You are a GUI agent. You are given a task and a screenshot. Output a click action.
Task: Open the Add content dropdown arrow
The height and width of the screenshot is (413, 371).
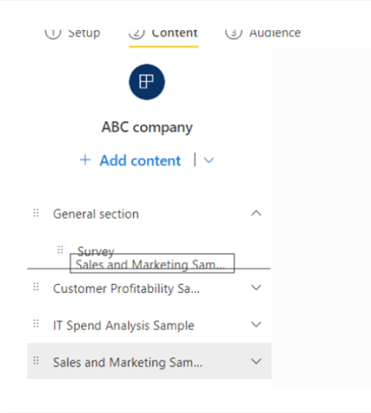click(x=209, y=161)
